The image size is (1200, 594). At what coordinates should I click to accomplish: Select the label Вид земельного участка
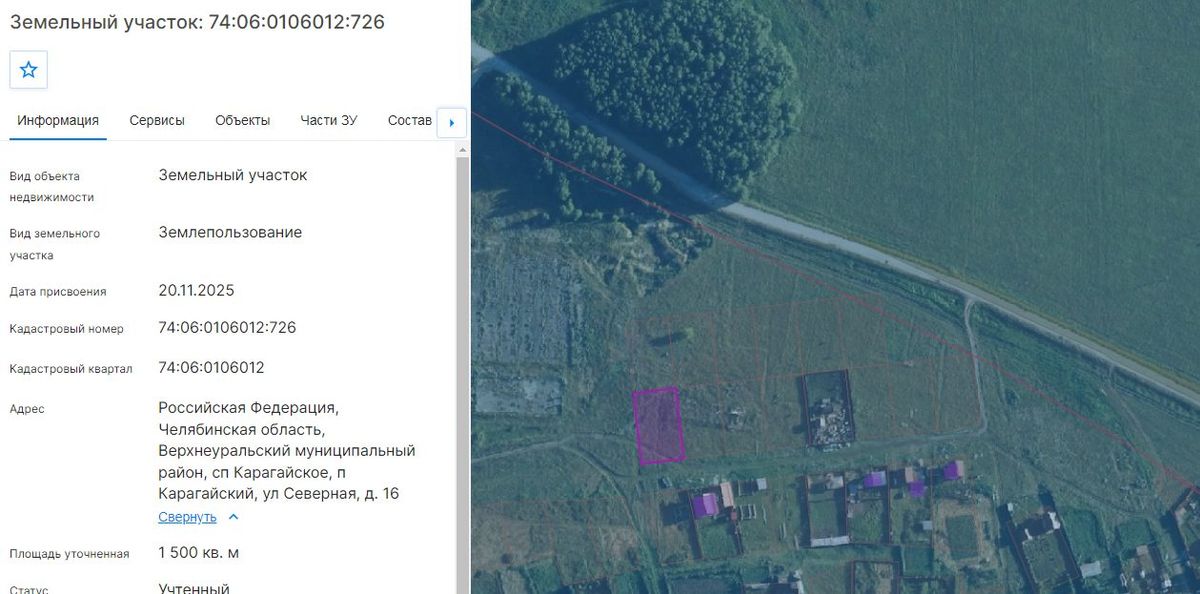click(x=55, y=245)
